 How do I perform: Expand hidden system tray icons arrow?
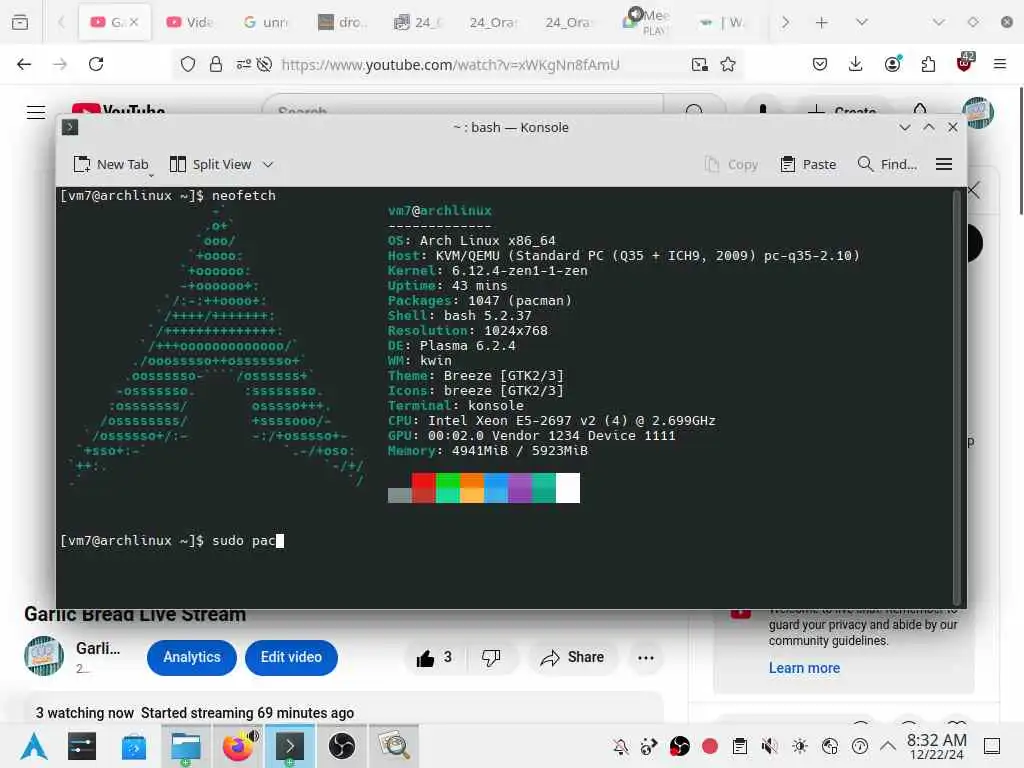(888, 746)
